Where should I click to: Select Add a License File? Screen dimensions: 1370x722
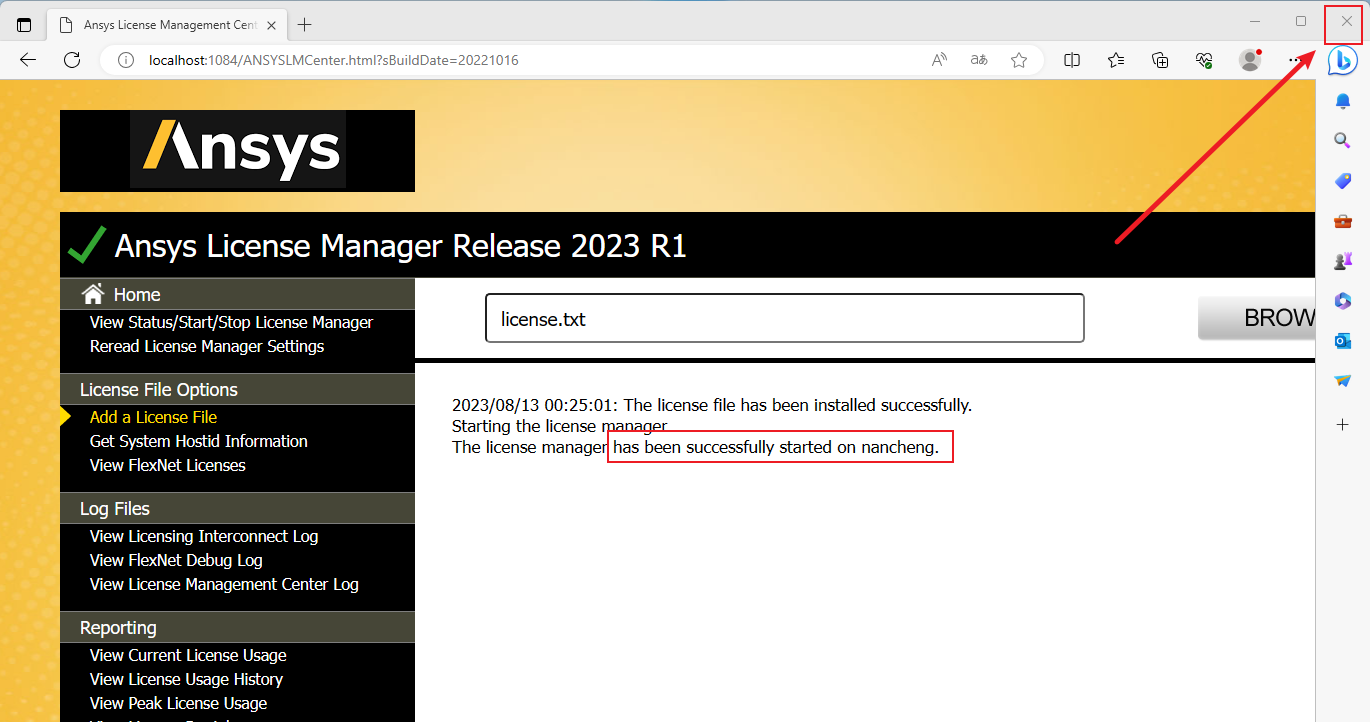[153, 417]
